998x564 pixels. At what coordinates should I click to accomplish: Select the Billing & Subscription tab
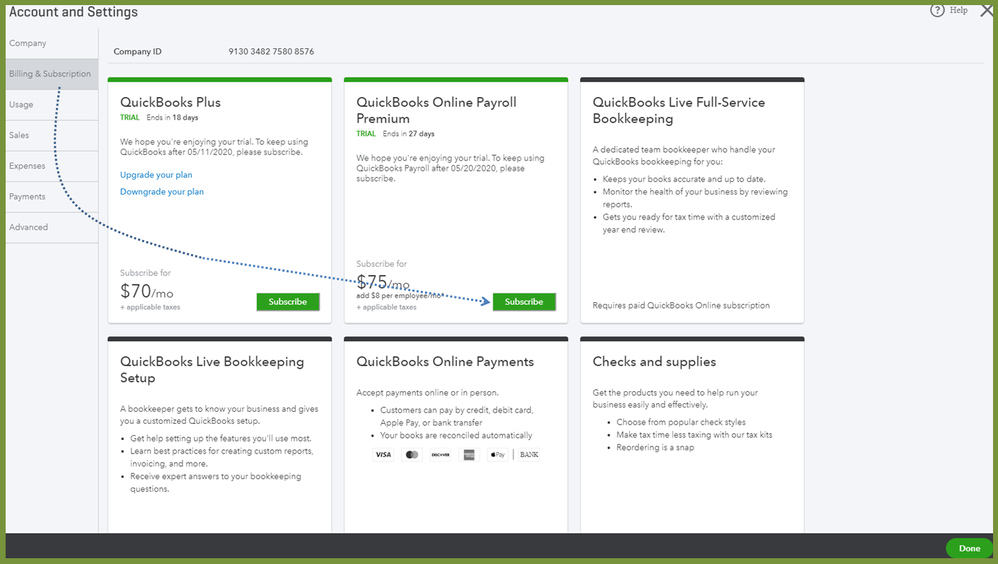tap(52, 74)
